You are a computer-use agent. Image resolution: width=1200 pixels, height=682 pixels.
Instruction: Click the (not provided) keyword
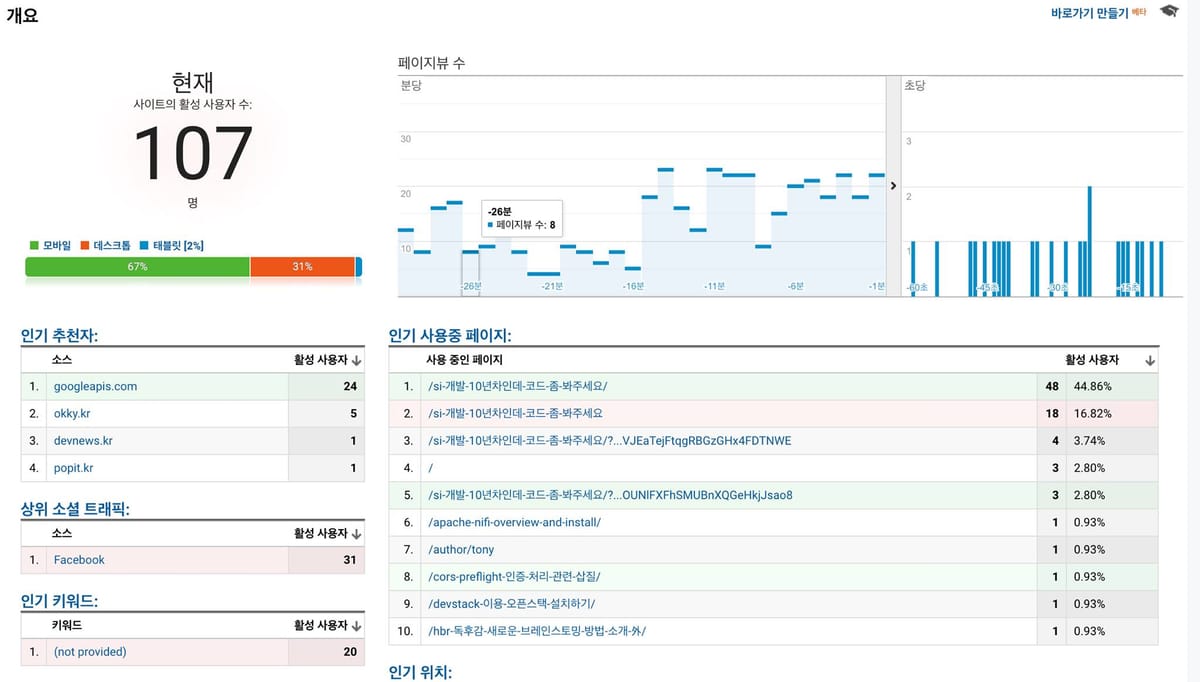tap(90, 652)
